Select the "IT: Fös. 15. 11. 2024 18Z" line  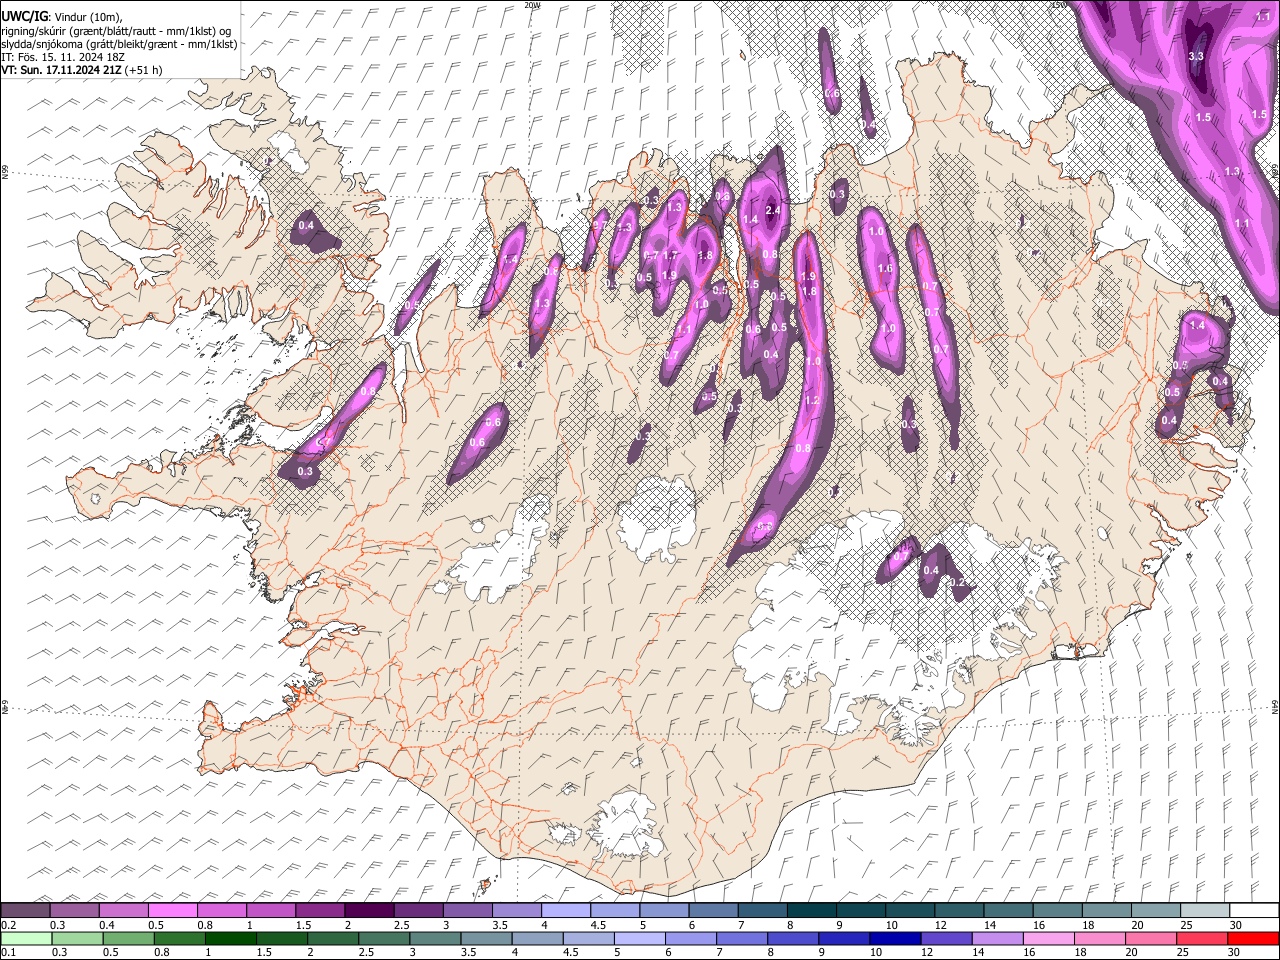click(x=63, y=57)
